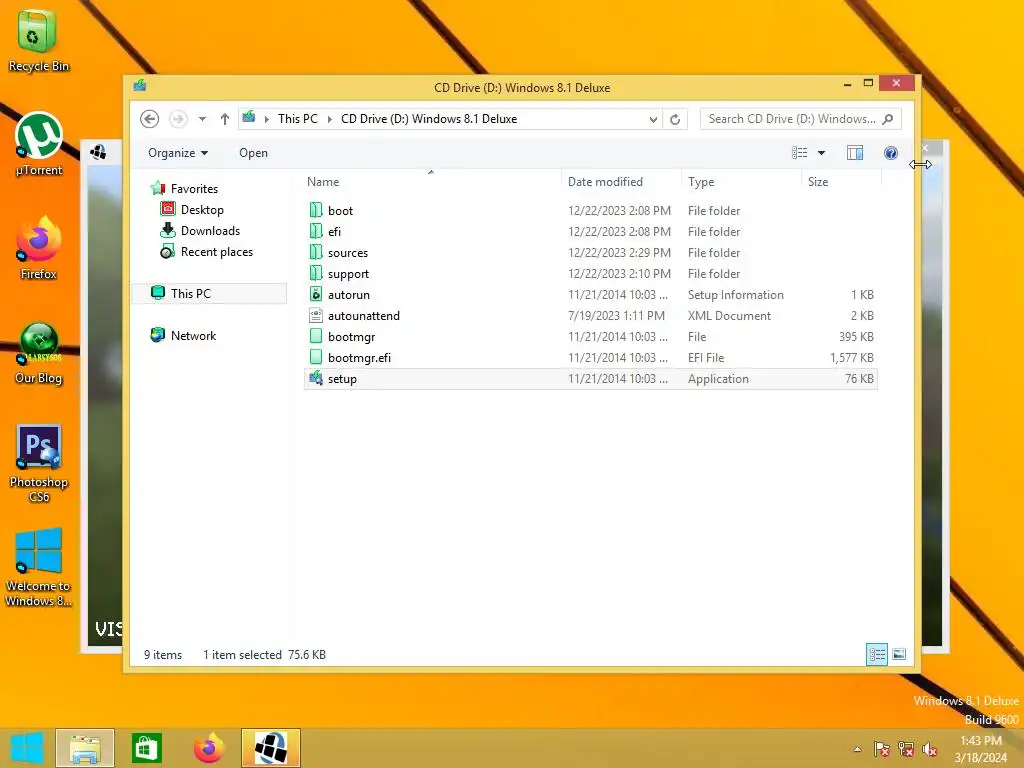1024x768 pixels.
Task: Select the bootmgr file row
Action: click(590, 336)
